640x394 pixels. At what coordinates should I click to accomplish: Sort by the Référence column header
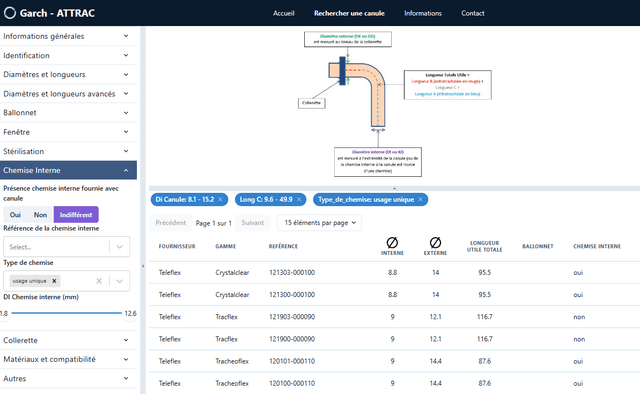[x=283, y=246]
